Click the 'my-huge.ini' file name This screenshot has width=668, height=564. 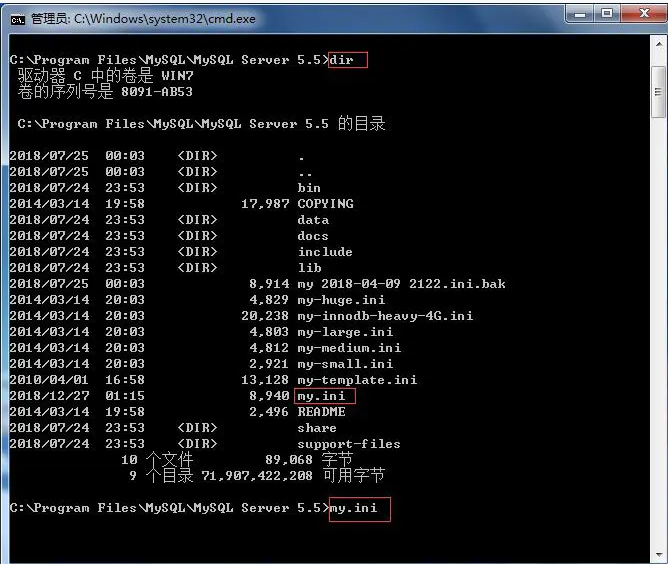[341, 300]
